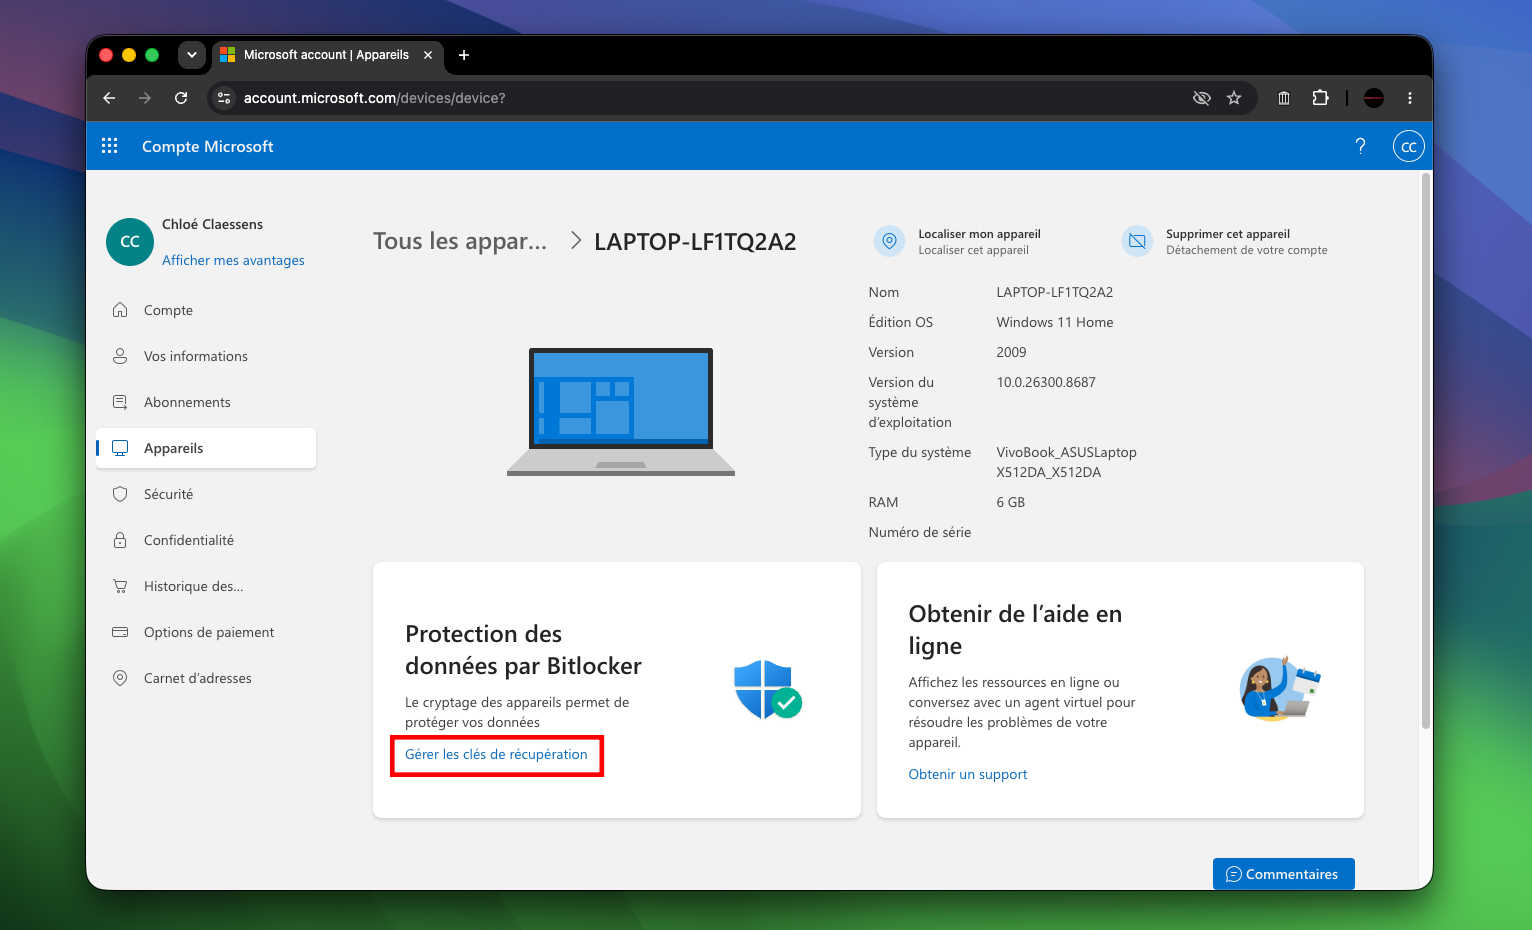Open a new browser tab
1532x930 pixels.
[464, 55]
